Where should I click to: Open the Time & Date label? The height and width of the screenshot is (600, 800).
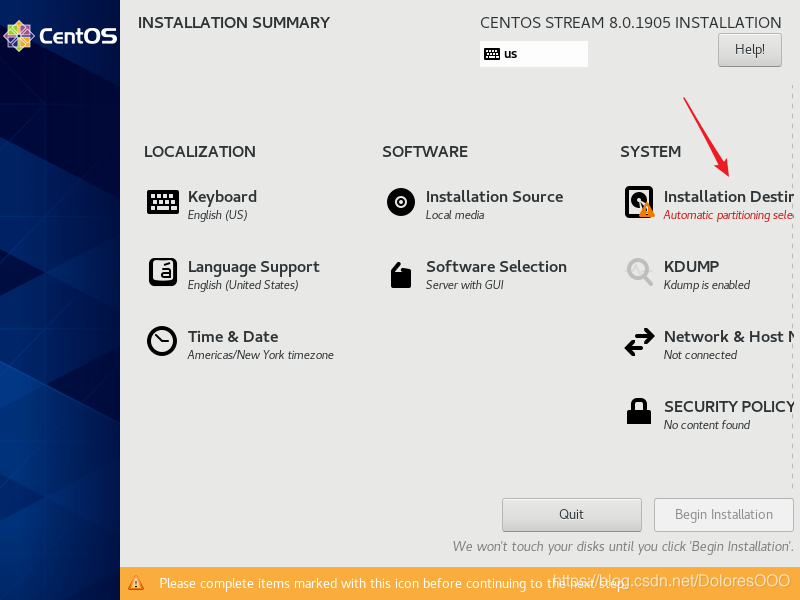[233, 337]
